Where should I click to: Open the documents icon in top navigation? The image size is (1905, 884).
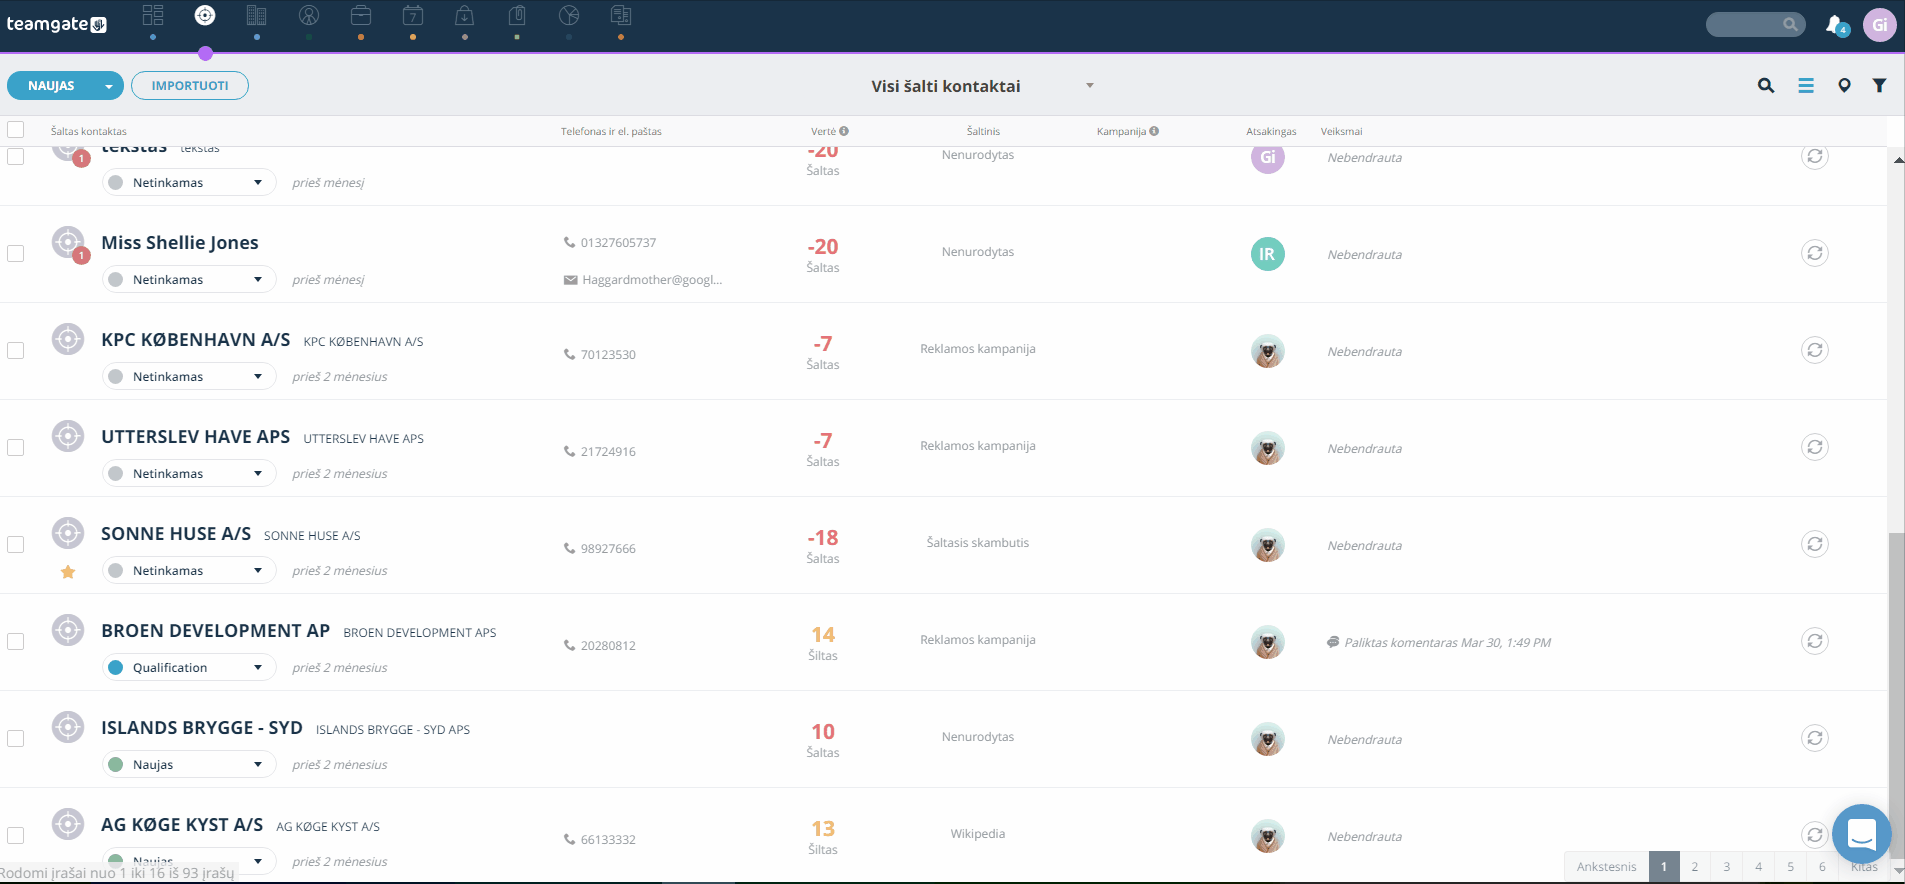(621, 15)
